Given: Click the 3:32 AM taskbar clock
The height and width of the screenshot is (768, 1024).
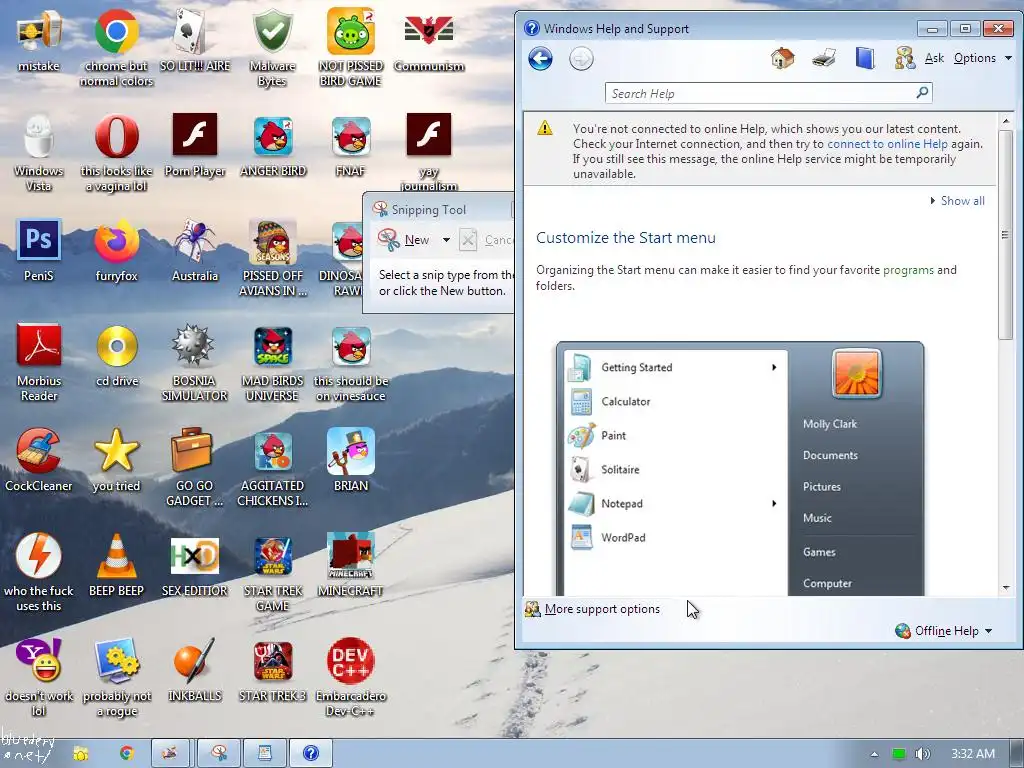Looking at the screenshot, I should 972,754.
